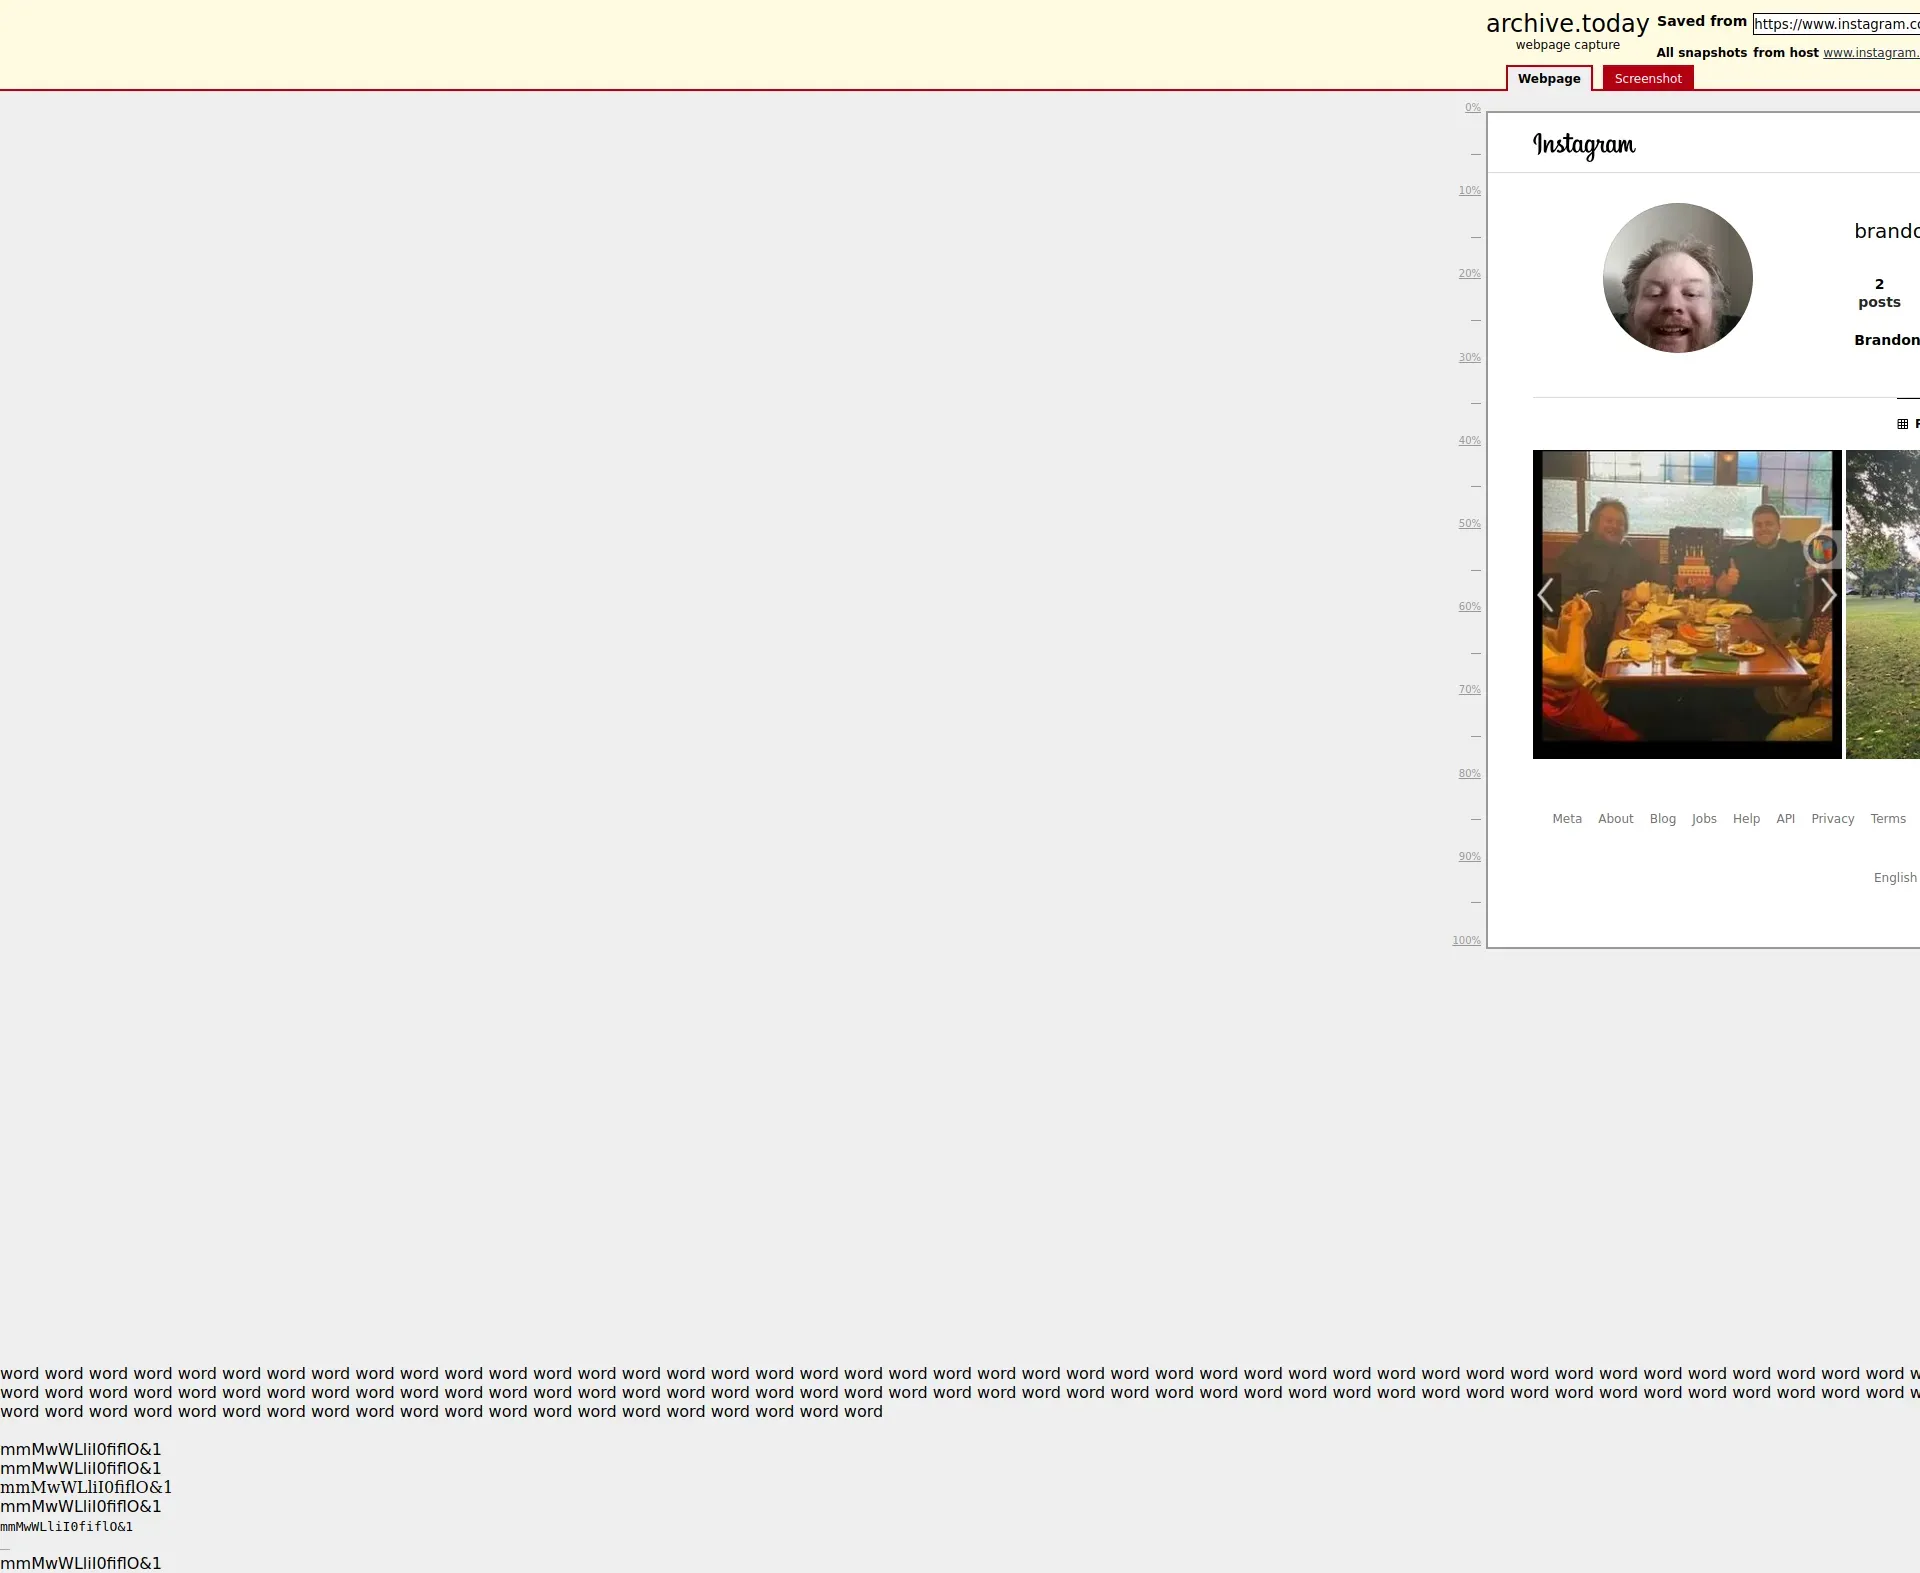The width and height of the screenshot is (1920, 1573).
Task: Jump to 100% scroll marker
Action: tap(1466, 941)
